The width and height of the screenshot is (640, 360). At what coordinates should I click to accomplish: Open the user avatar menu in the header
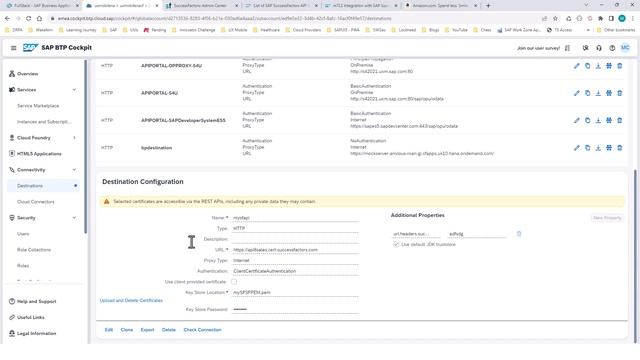click(x=625, y=48)
